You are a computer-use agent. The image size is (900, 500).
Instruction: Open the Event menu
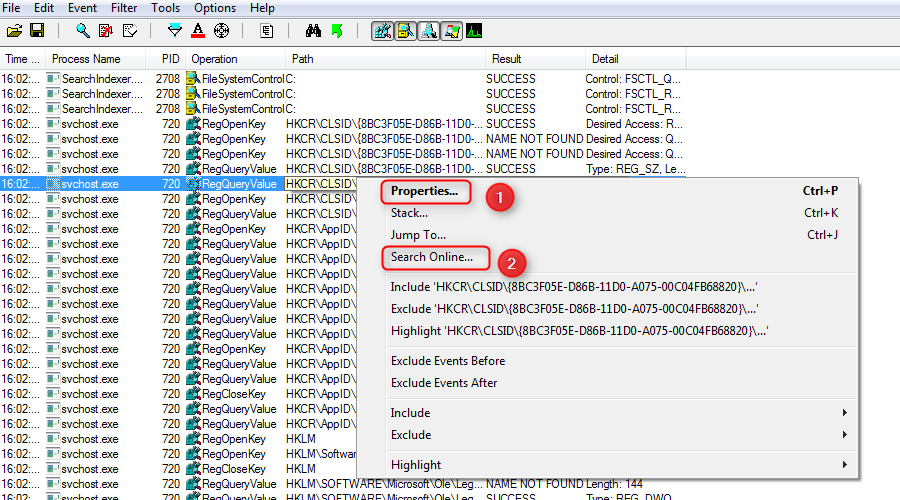(x=83, y=8)
